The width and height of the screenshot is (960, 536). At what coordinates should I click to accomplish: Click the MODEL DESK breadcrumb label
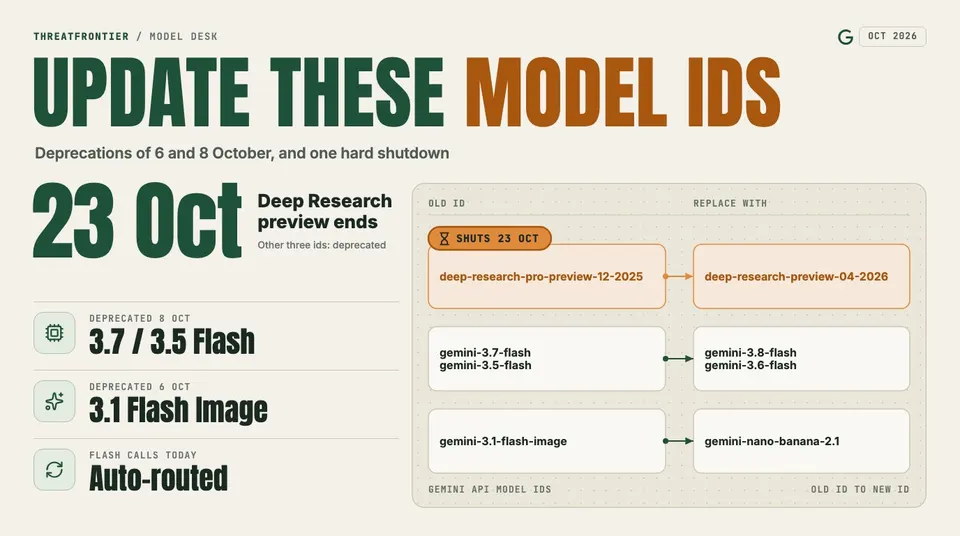click(x=184, y=37)
